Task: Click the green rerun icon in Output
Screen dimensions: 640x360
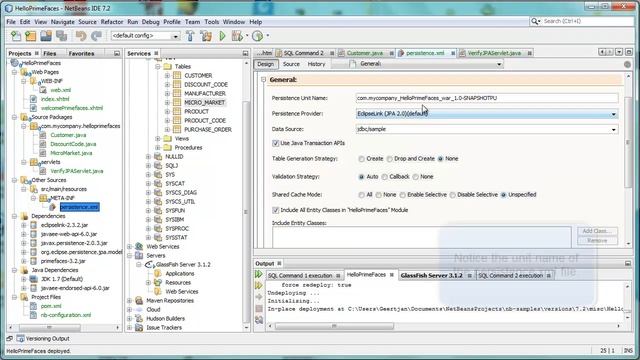Action: (x=259, y=274)
